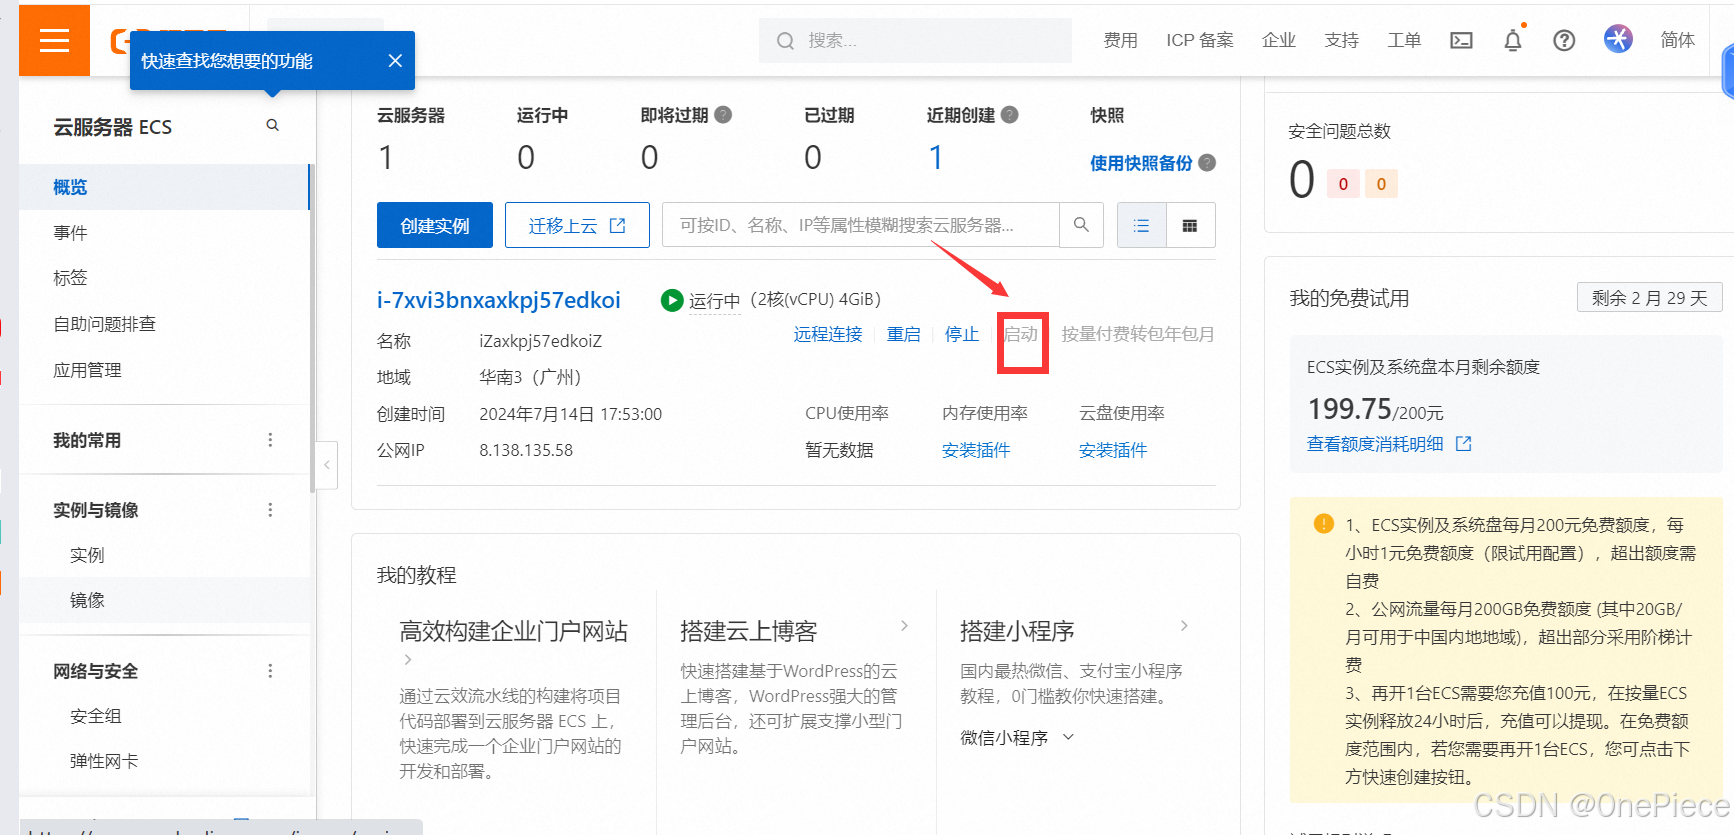The image size is (1734, 835).
Task: Click the instance search magnifier button
Action: pyautogui.click(x=1081, y=225)
